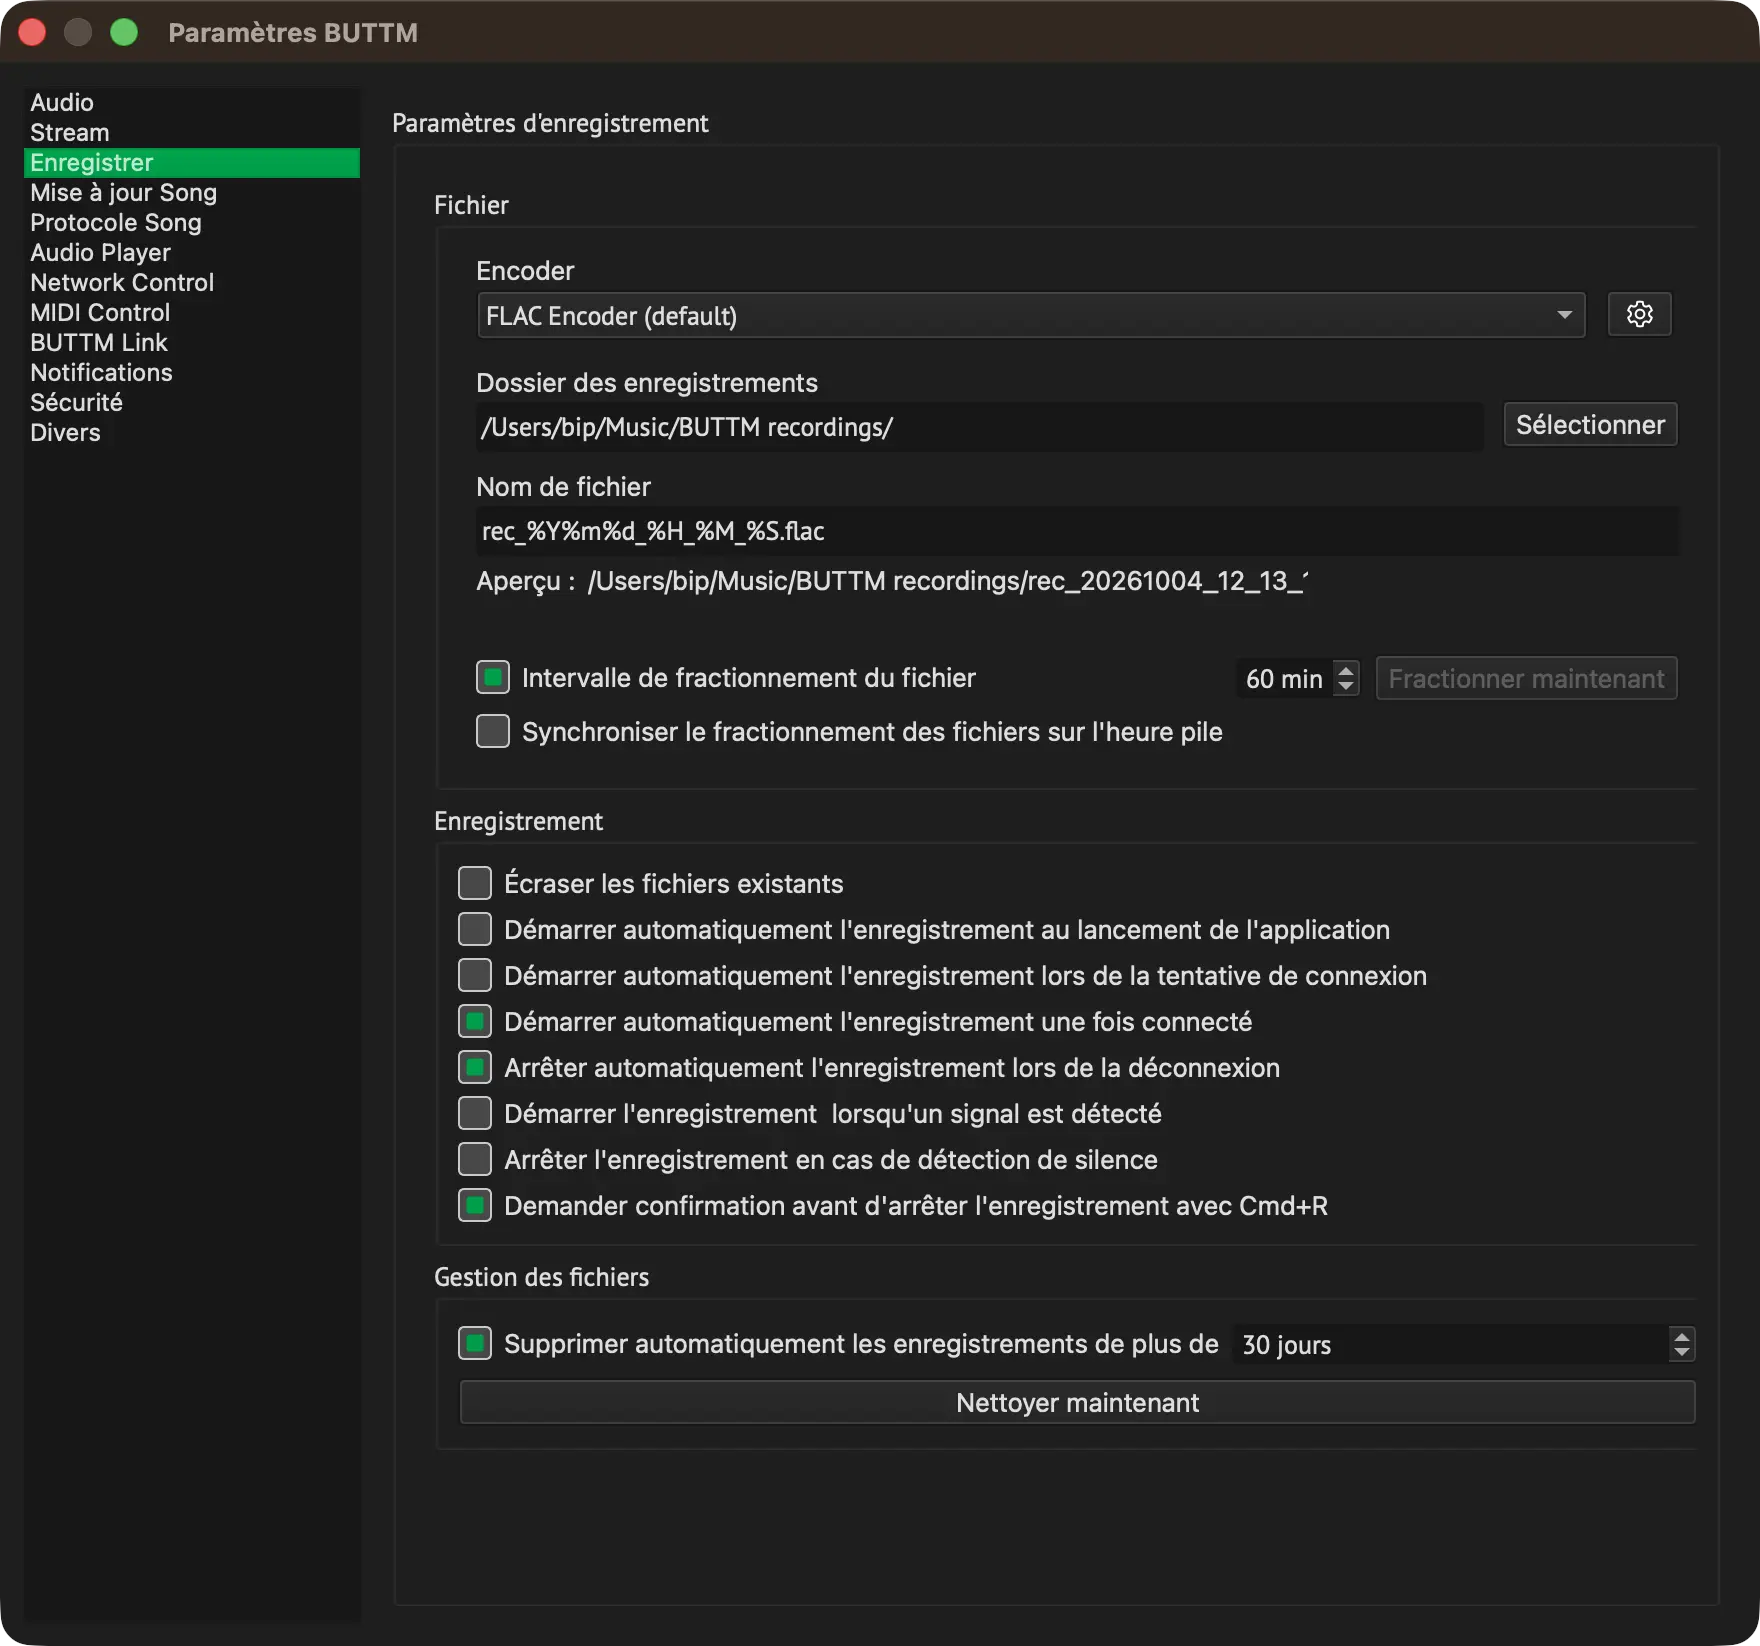Check 'Écraser les fichiers existants'
The width and height of the screenshot is (1760, 1646).
(x=475, y=884)
